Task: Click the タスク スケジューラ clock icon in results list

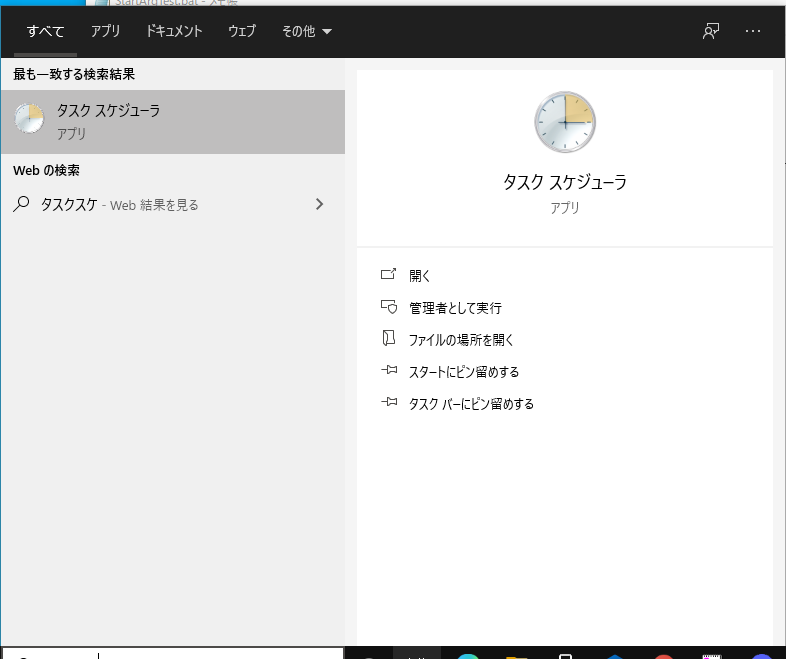Action: point(29,119)
